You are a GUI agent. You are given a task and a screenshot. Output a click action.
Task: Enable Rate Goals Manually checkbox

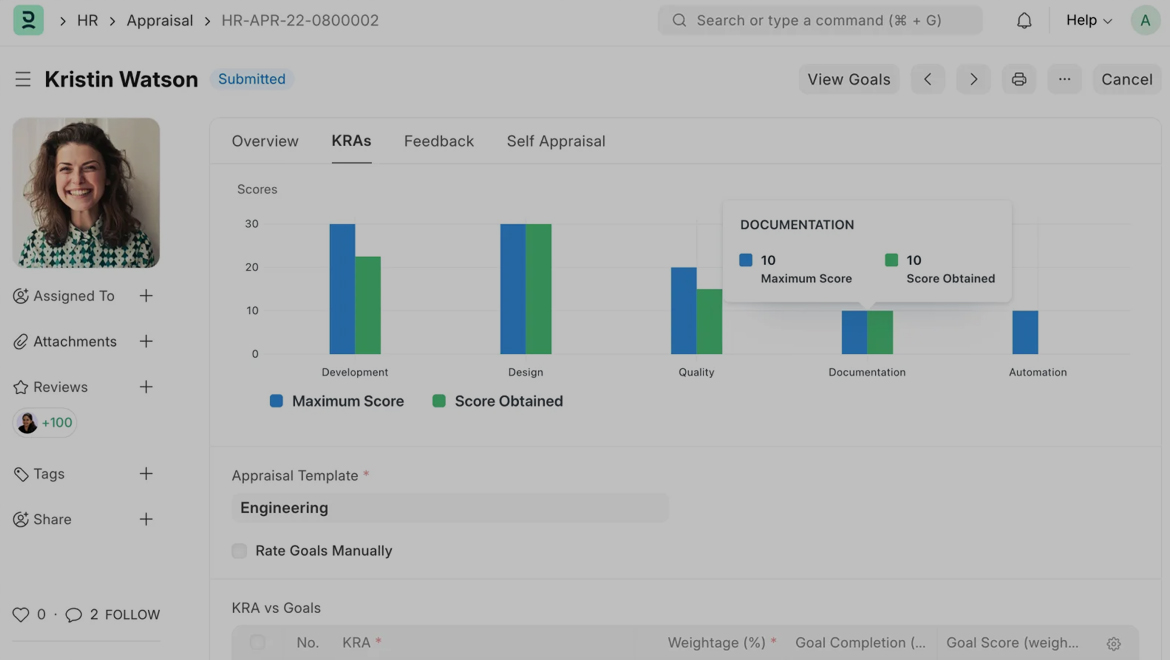tap(239, 551)
